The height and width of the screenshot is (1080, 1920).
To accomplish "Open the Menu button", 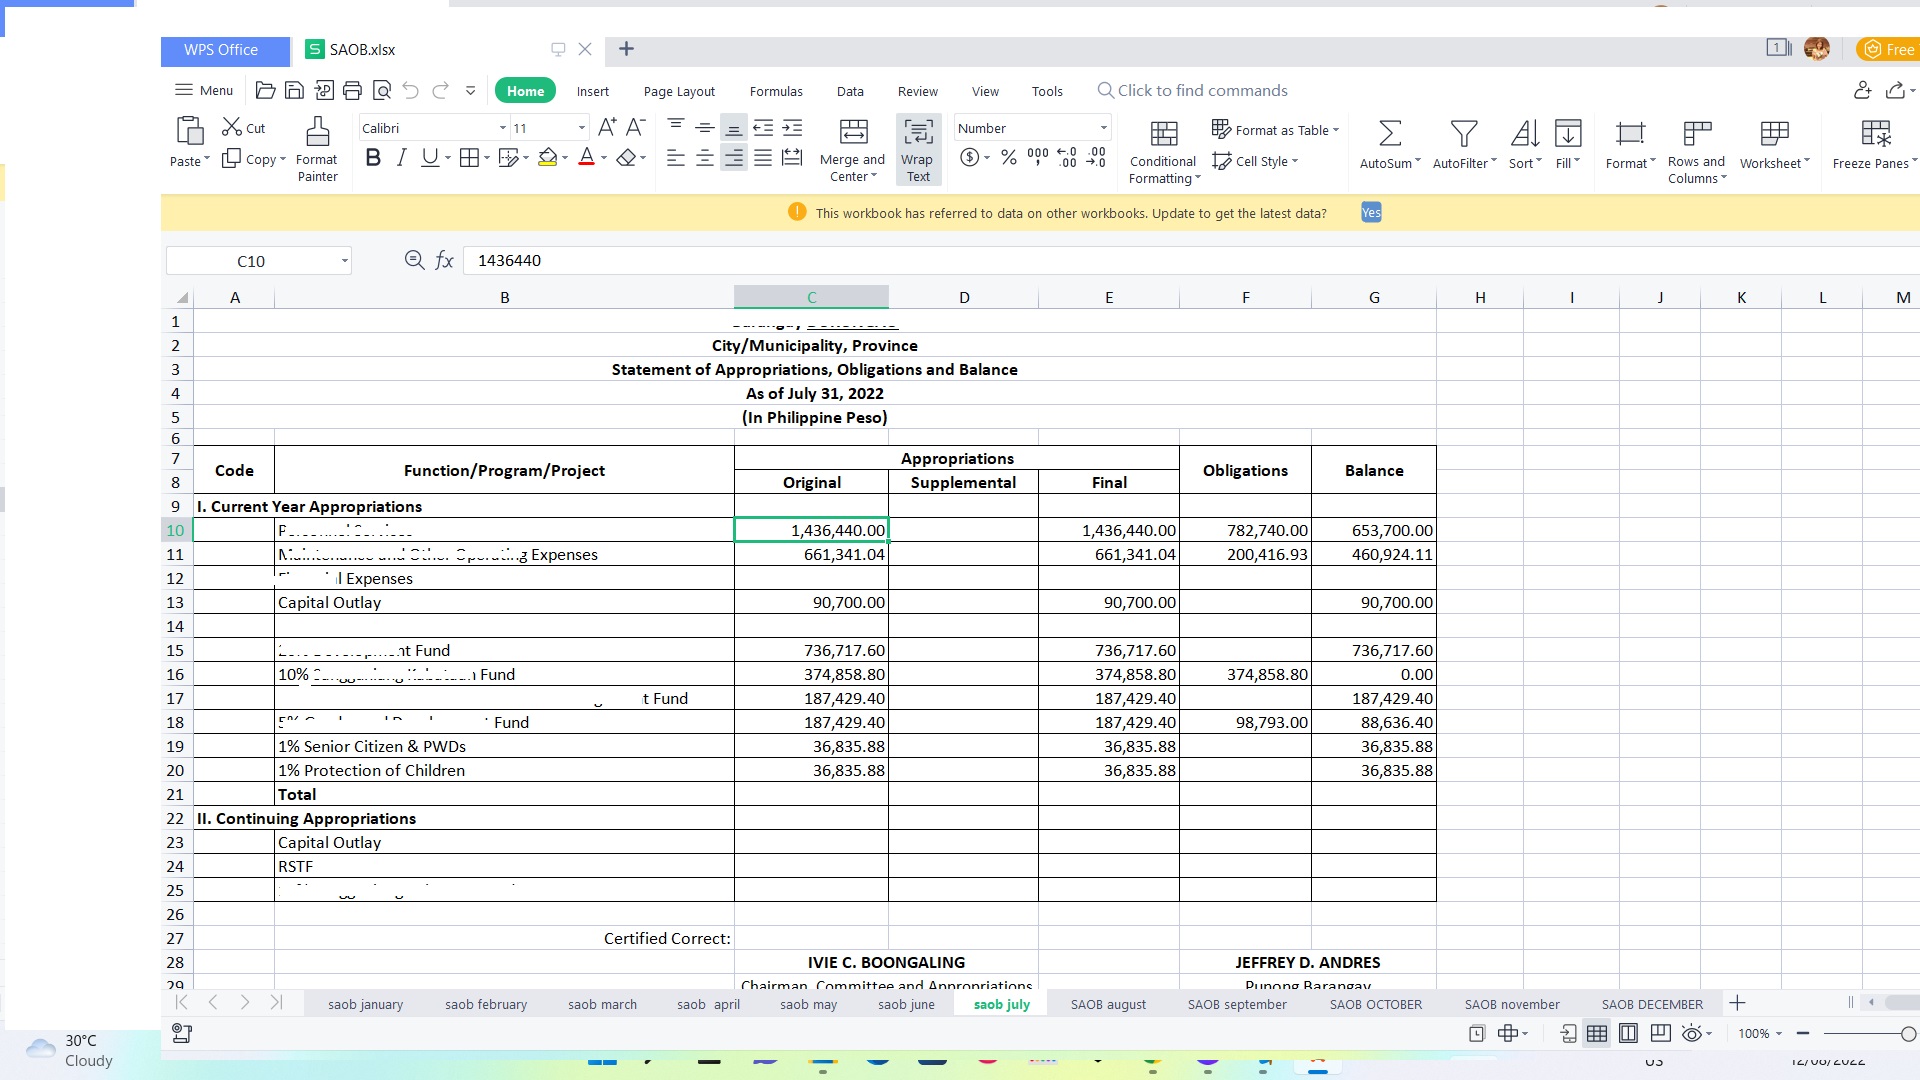I will tap(204, 90).
